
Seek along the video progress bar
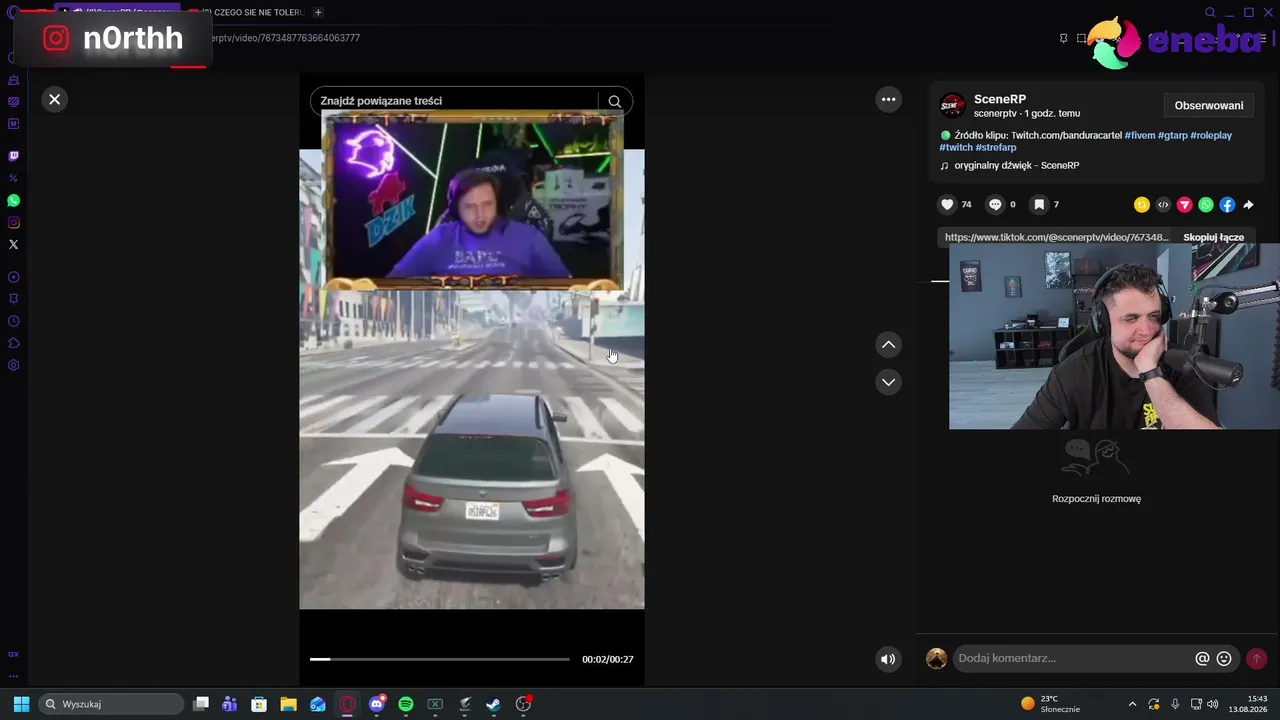[440, 659]
